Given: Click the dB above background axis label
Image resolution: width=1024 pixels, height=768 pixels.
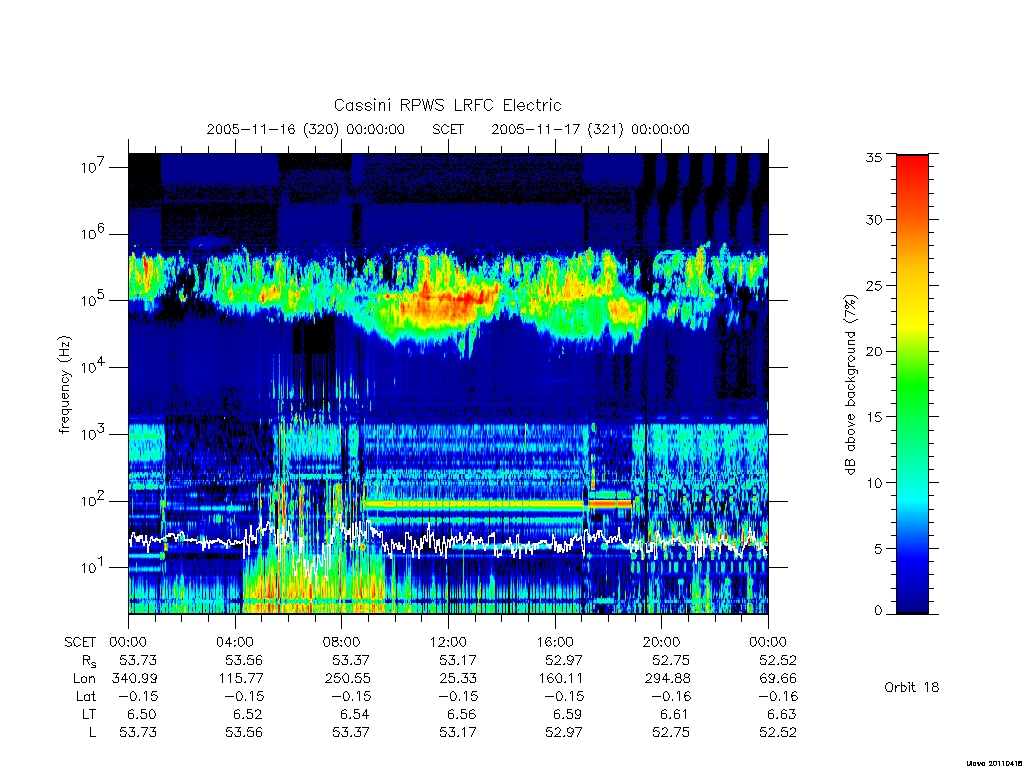Looking at the screenshot, I should pyautogui.click(x=850, y=384).
